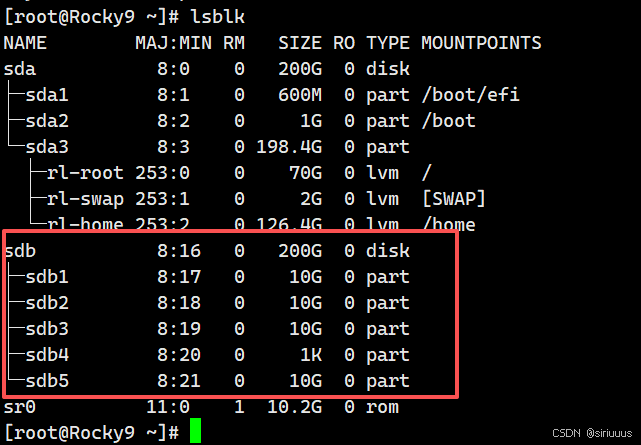Image resolution: width=641 pixels, height=445 pixels.
Task: Click the 70G size value
Action: (x=305, y=173)
